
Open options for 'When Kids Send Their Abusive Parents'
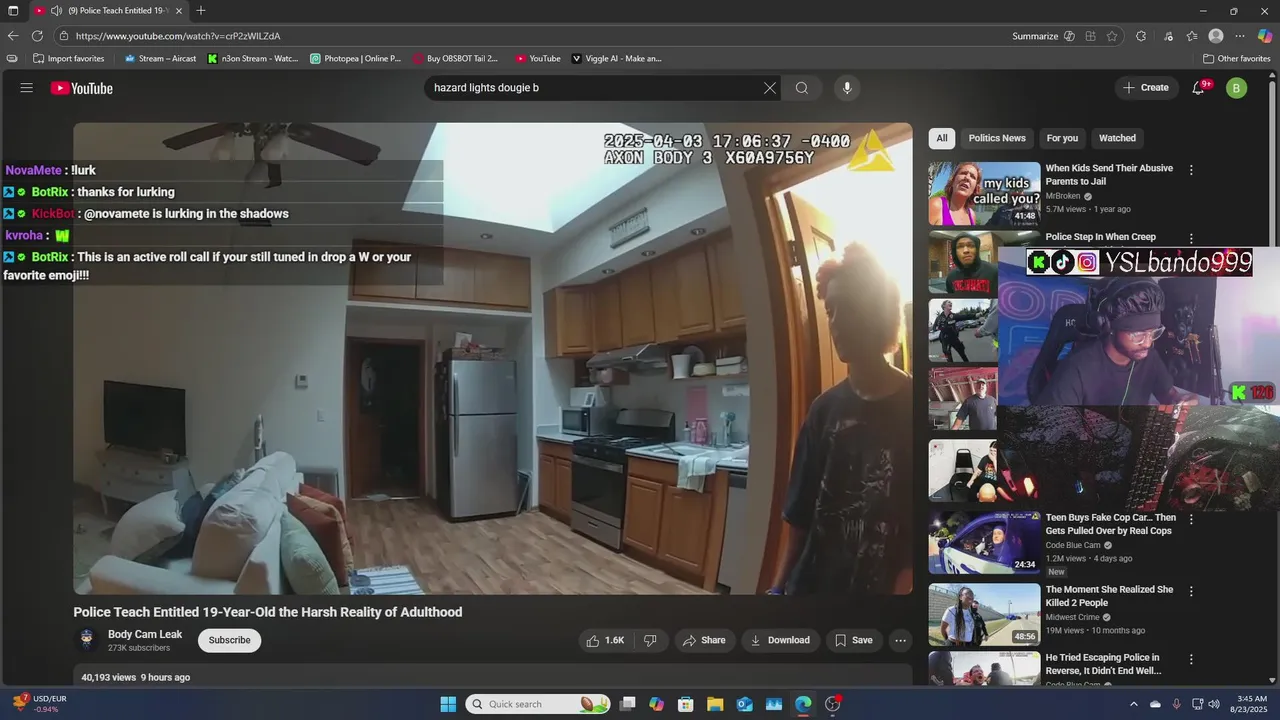pyautogui.click(x=1191, y=170)
